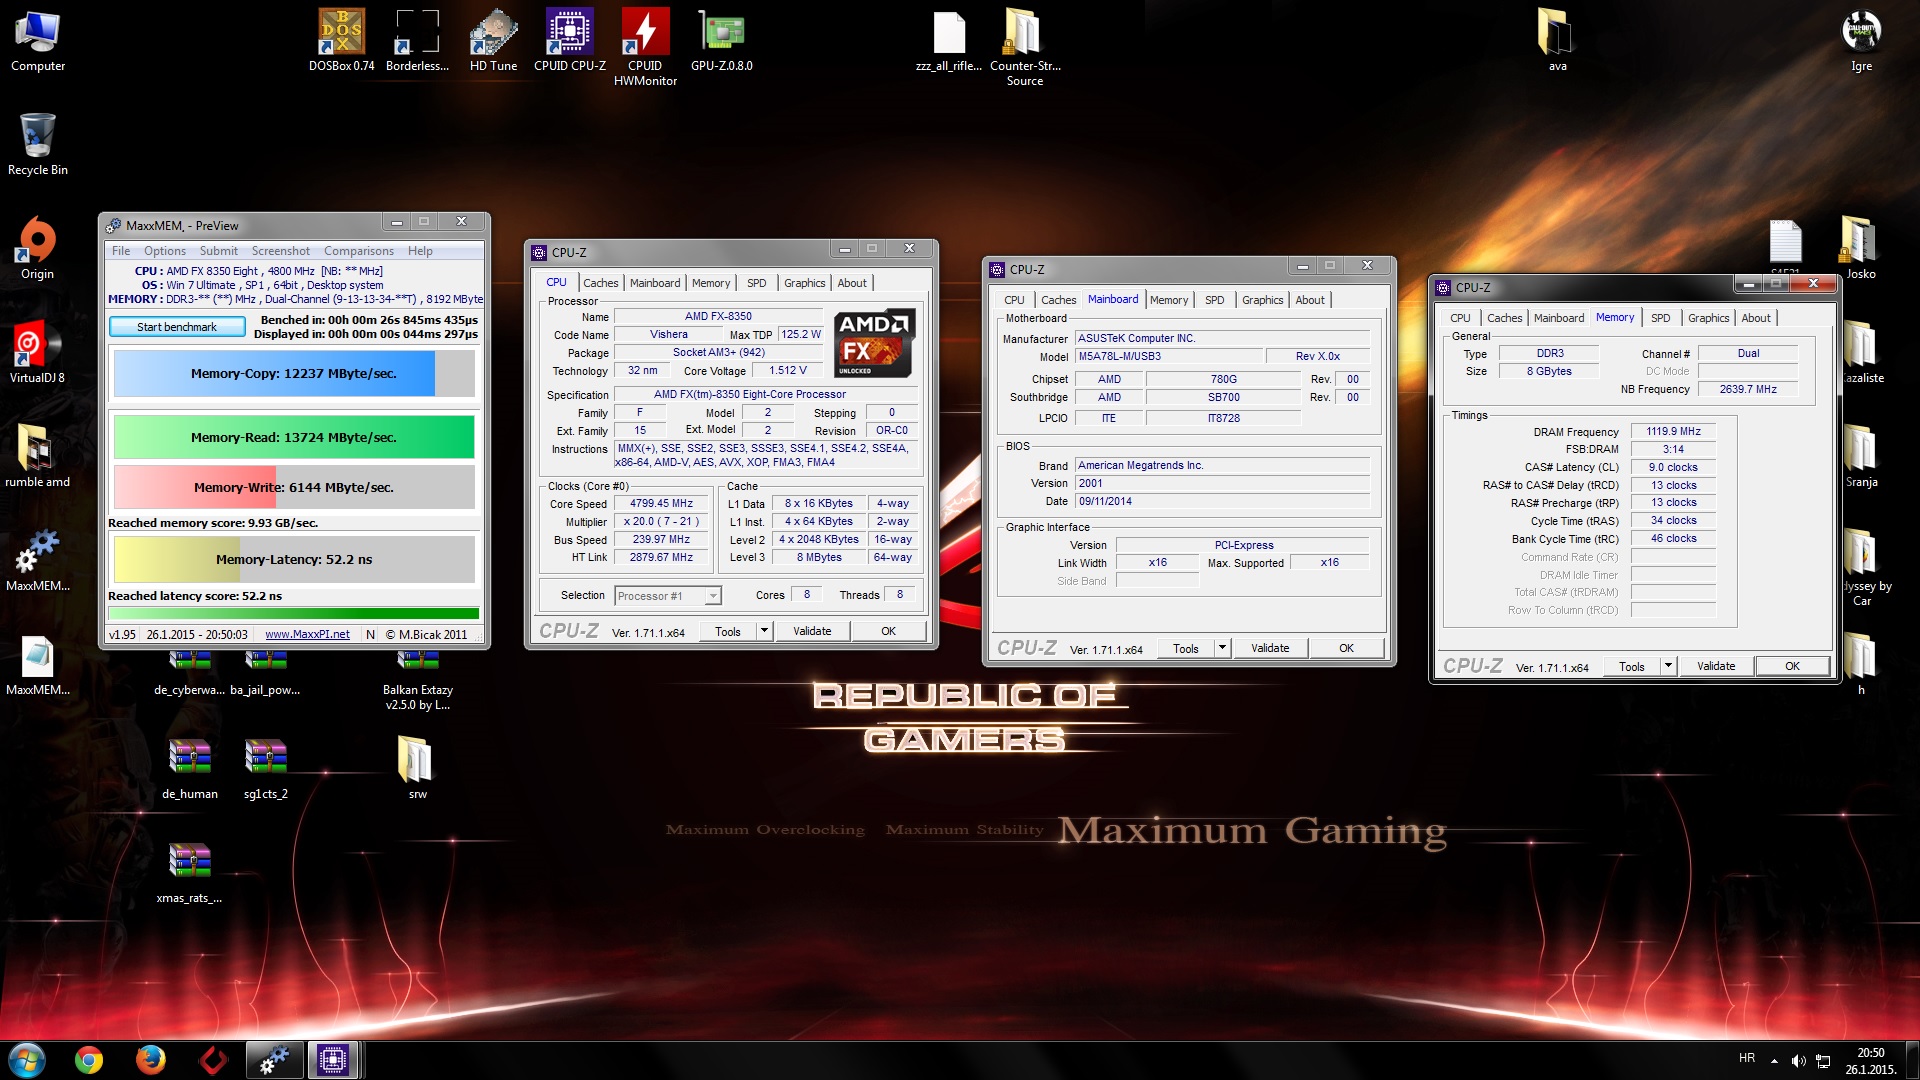
Task: Click OK in the Mainboard CPU-Z window
Action: [1346, 648]
